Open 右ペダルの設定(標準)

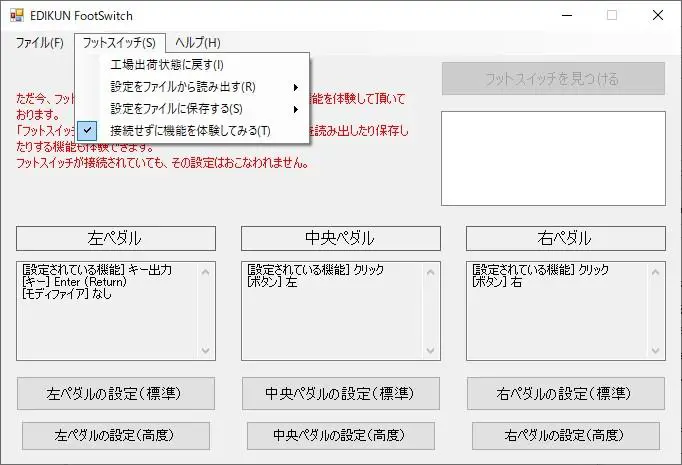565,394
